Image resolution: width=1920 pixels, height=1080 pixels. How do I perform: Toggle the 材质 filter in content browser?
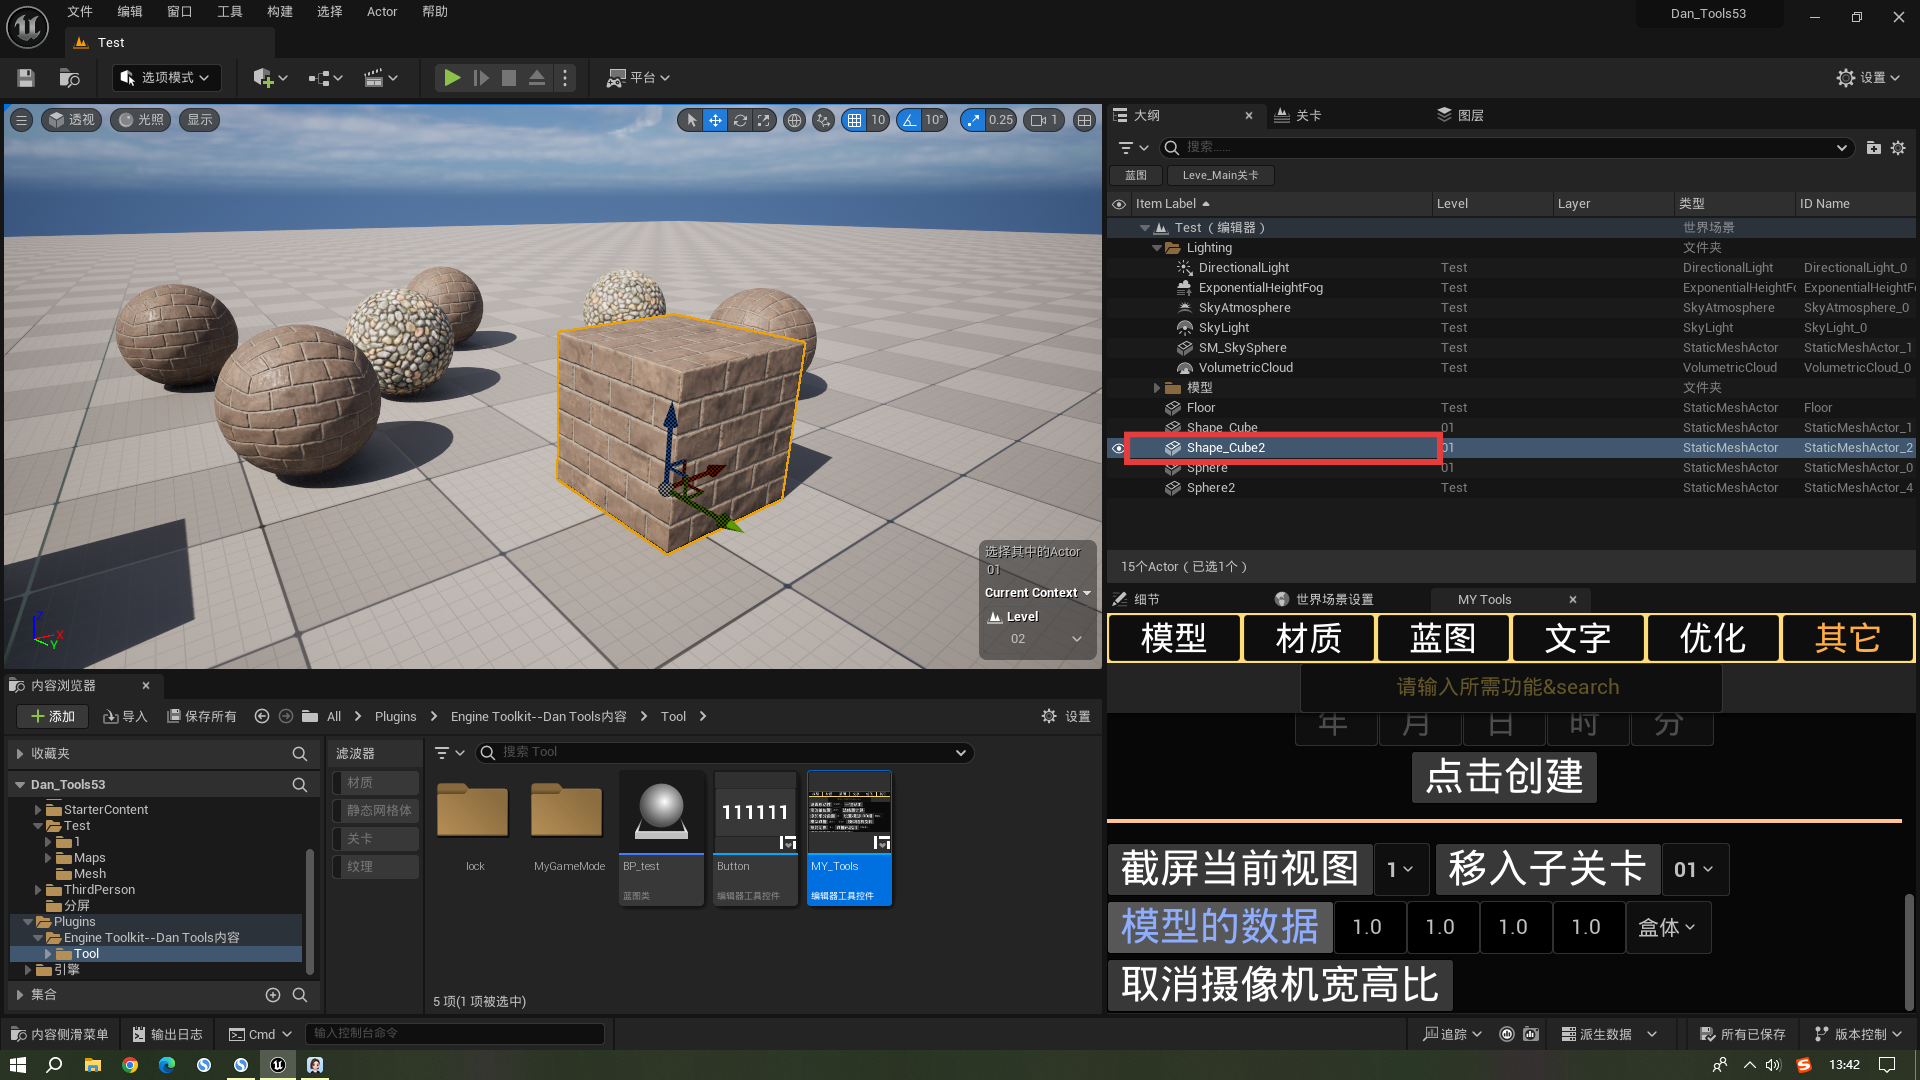pos(376,783)
